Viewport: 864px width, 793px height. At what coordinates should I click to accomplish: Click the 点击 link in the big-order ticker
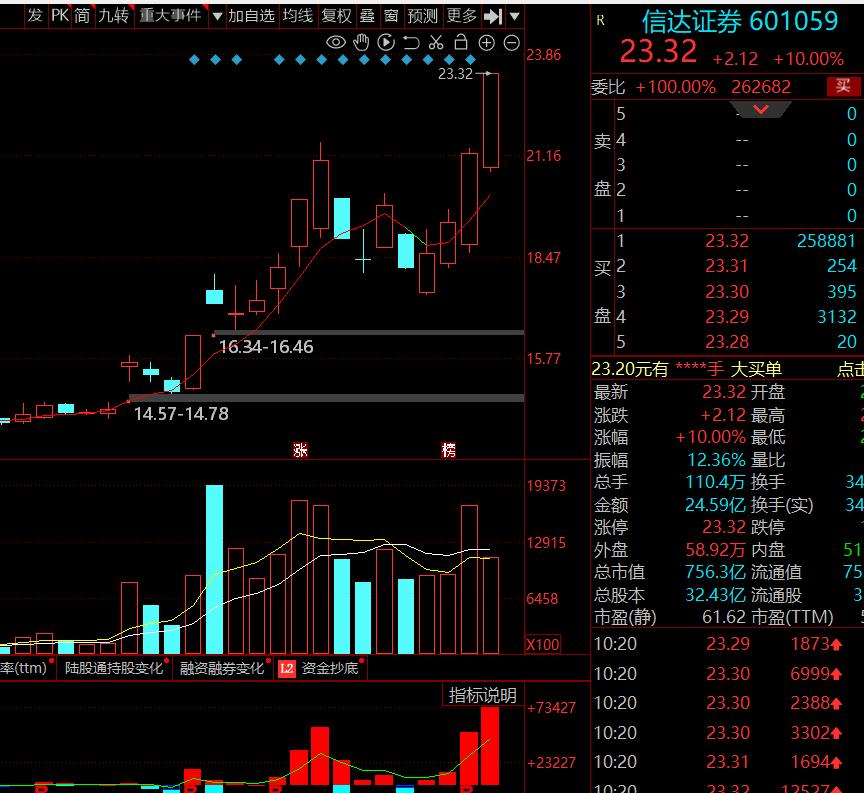click(x=850, y=369)
